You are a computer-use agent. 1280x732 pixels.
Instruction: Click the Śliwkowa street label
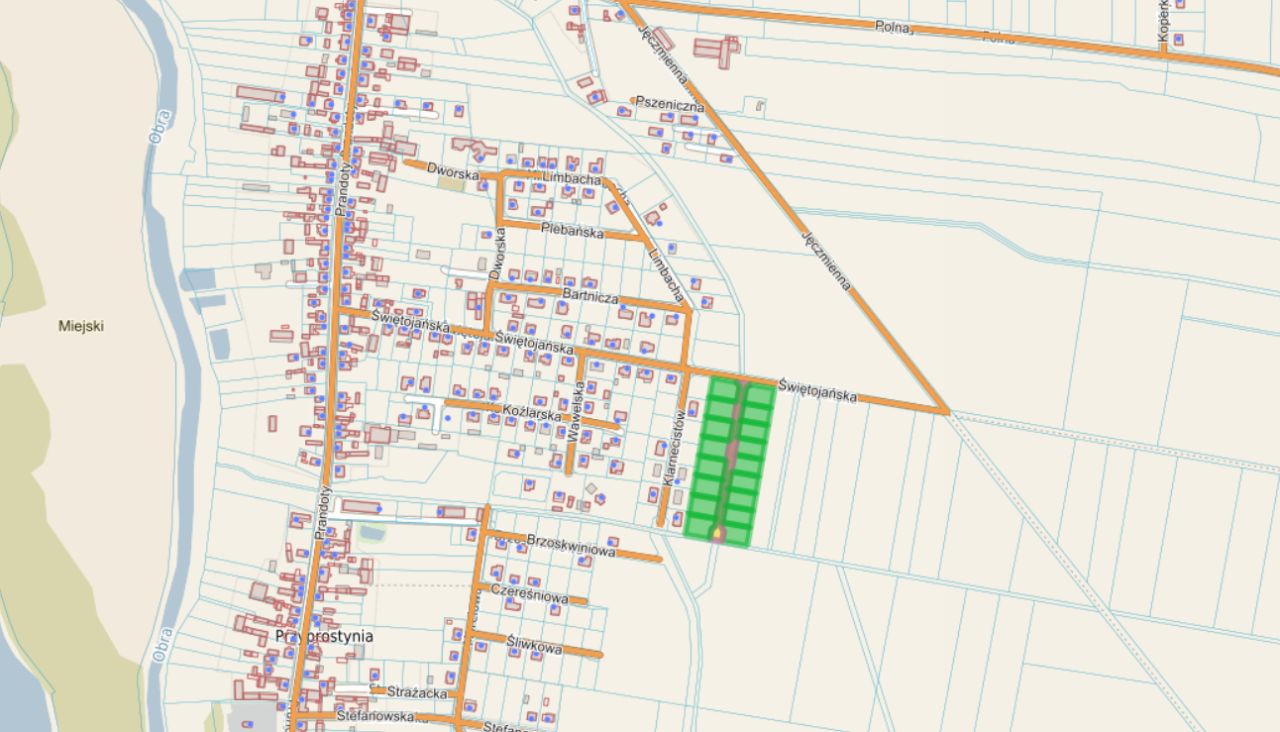[534, 645]
